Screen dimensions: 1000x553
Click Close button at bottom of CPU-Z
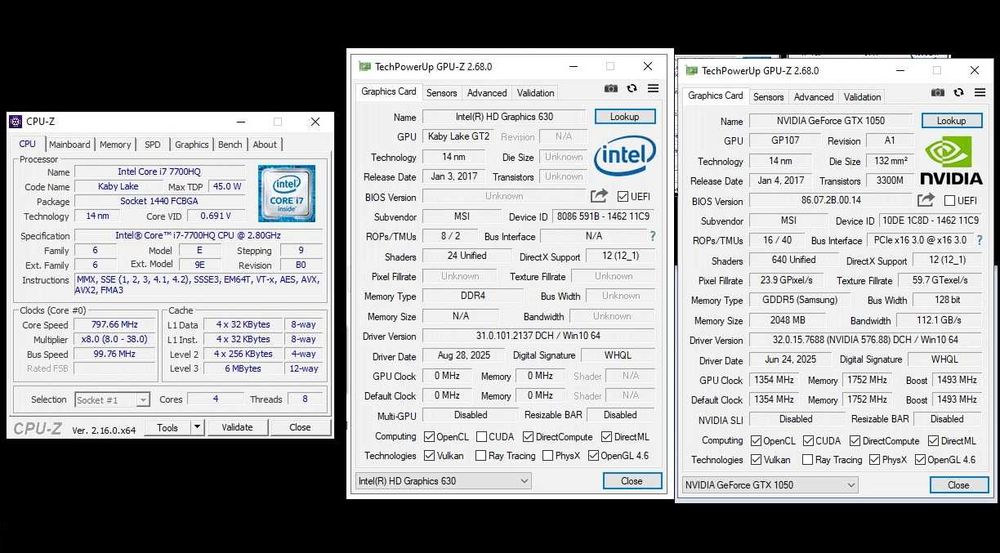click(300, 427)
